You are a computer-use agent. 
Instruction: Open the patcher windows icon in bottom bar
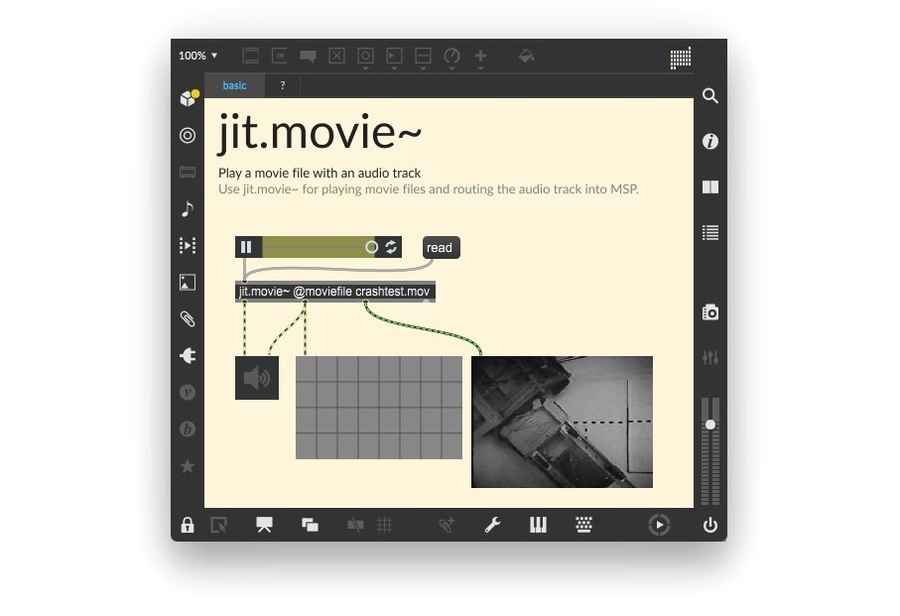click(x=310, y=525)
